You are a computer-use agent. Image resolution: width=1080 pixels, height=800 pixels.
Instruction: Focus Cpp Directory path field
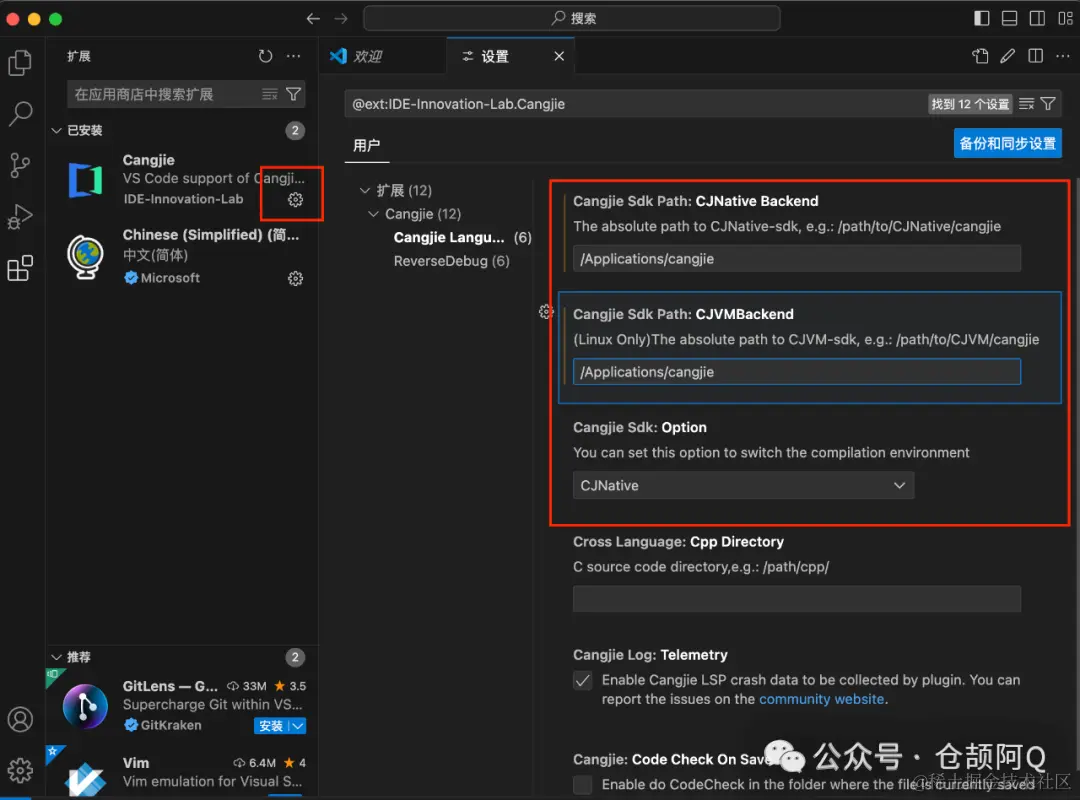(x=796, y=599)
